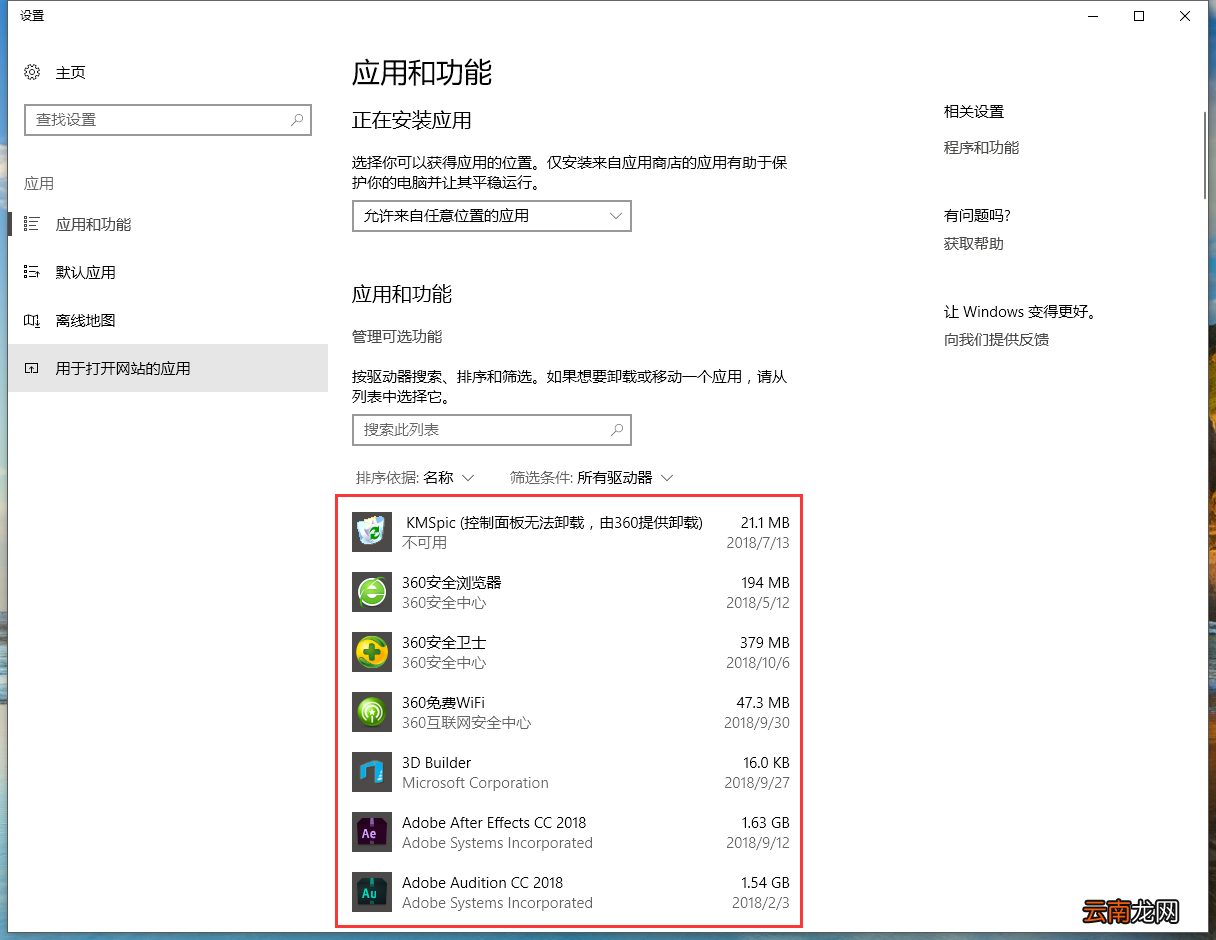
Task: Select 离线地图 in the sidebar
Action: 168,320
